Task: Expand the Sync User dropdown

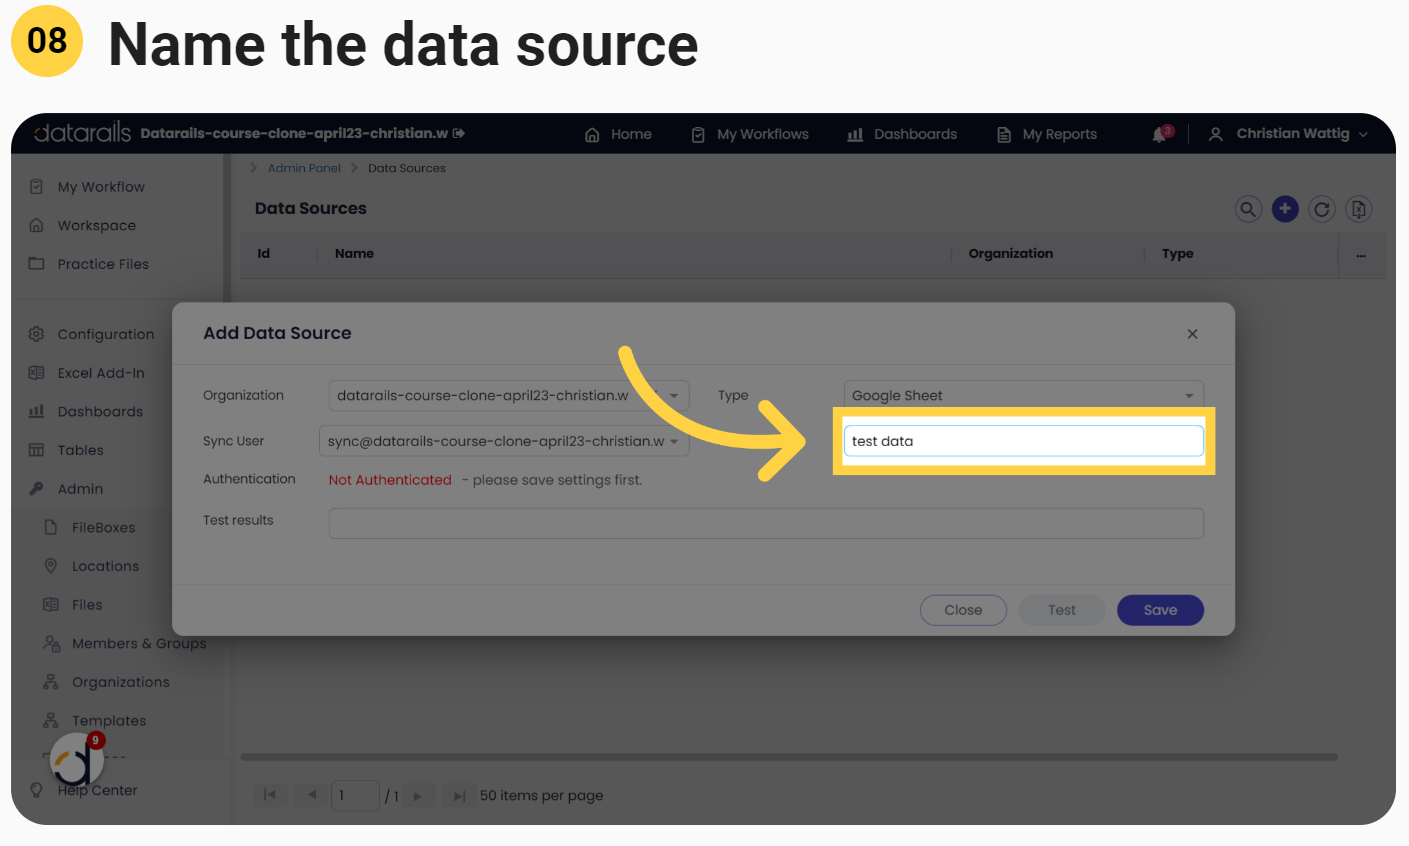Action: 503,441
